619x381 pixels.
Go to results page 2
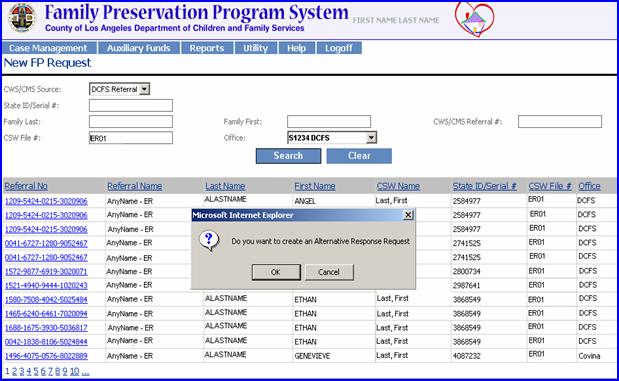(15, 372)
